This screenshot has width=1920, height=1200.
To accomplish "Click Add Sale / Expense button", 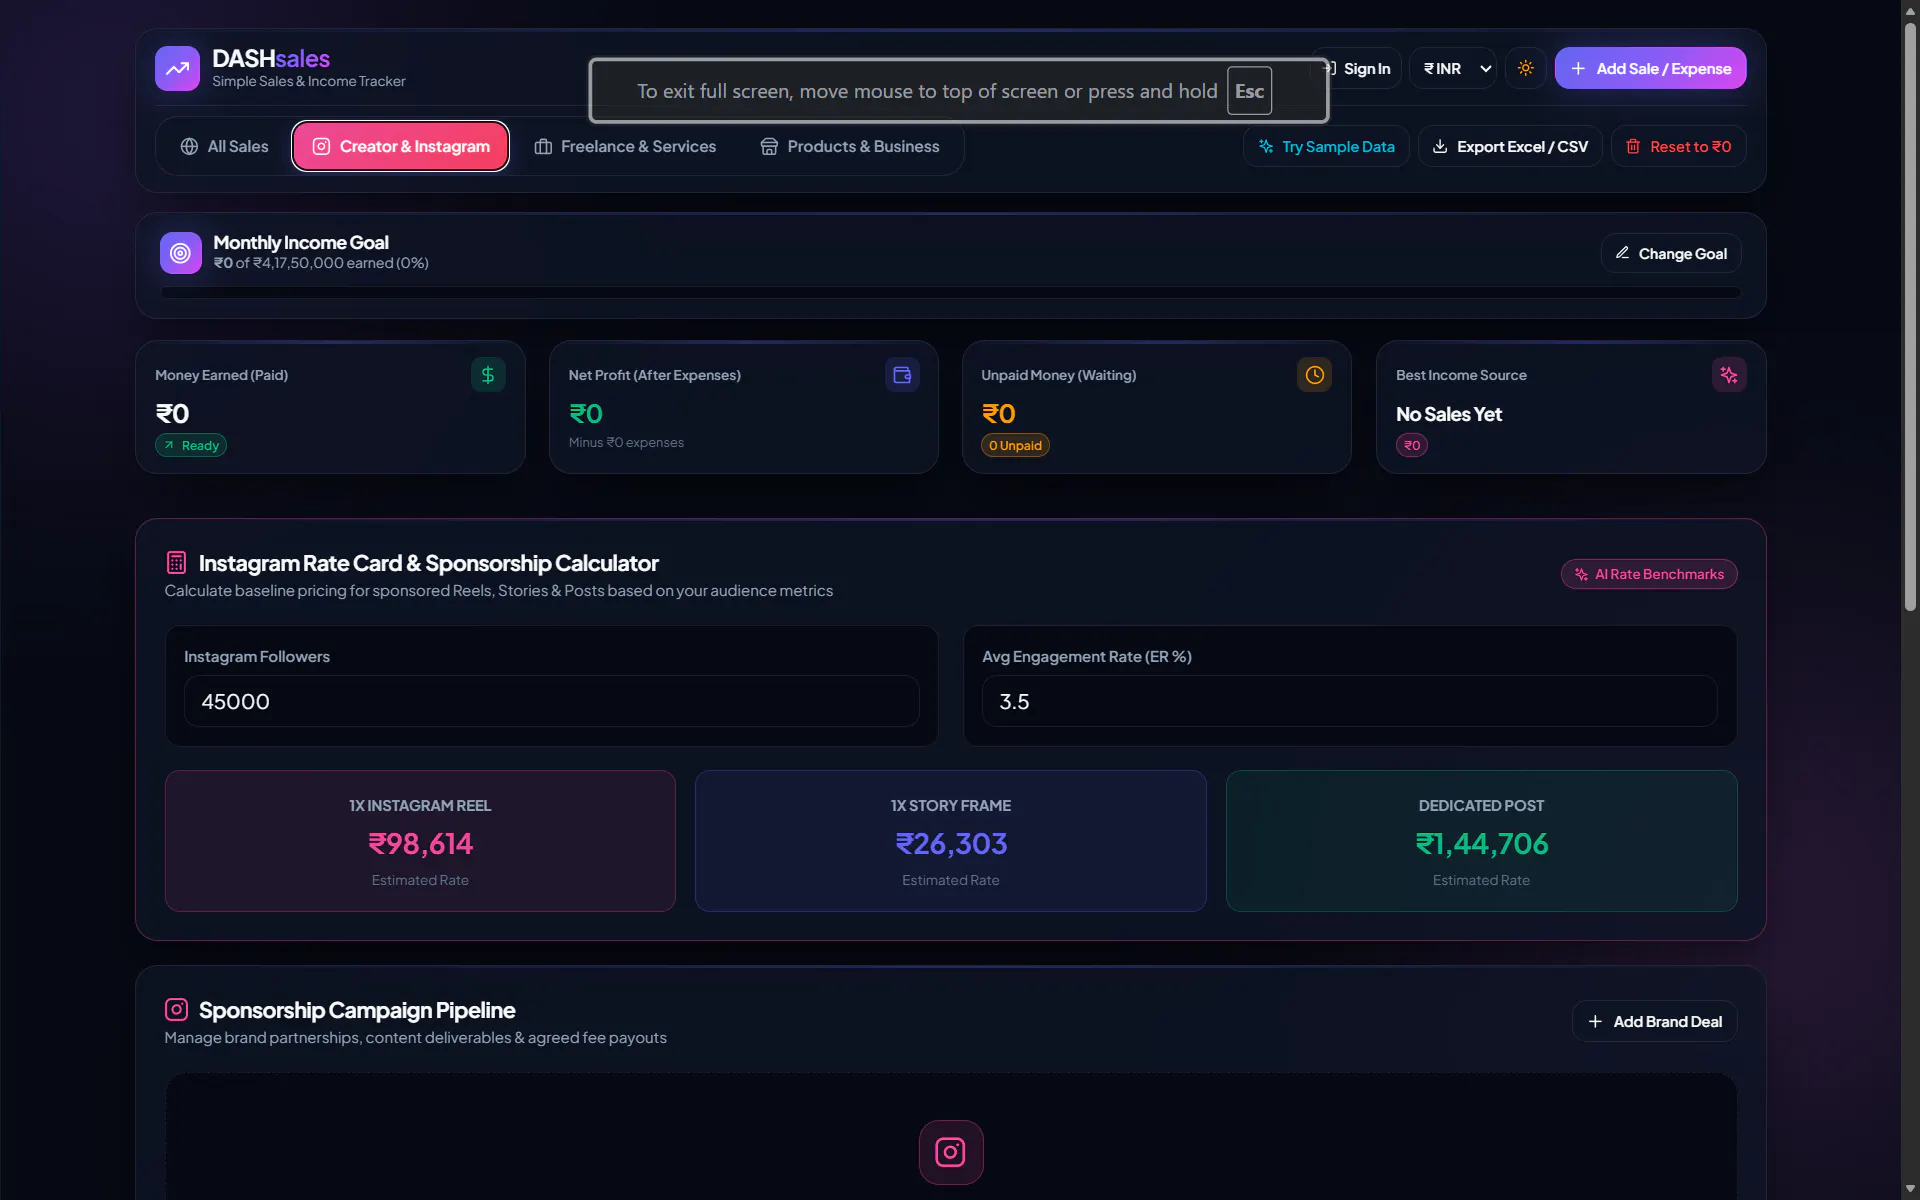I will tap(1650, 68).
